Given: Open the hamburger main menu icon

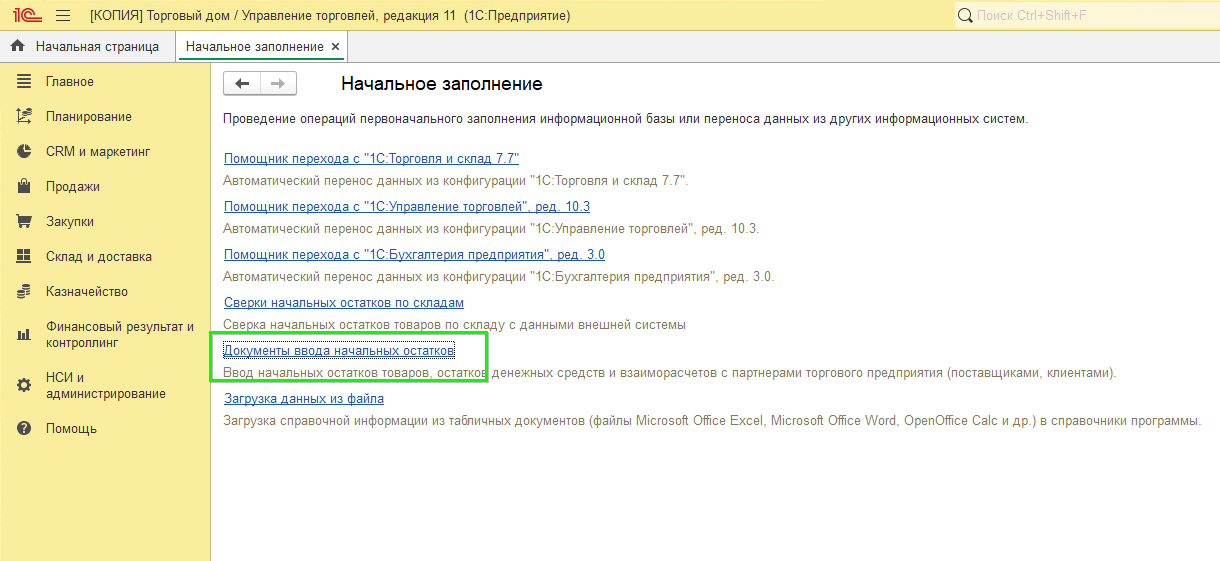Looking at the screenshot, I should tap(63, 15).
